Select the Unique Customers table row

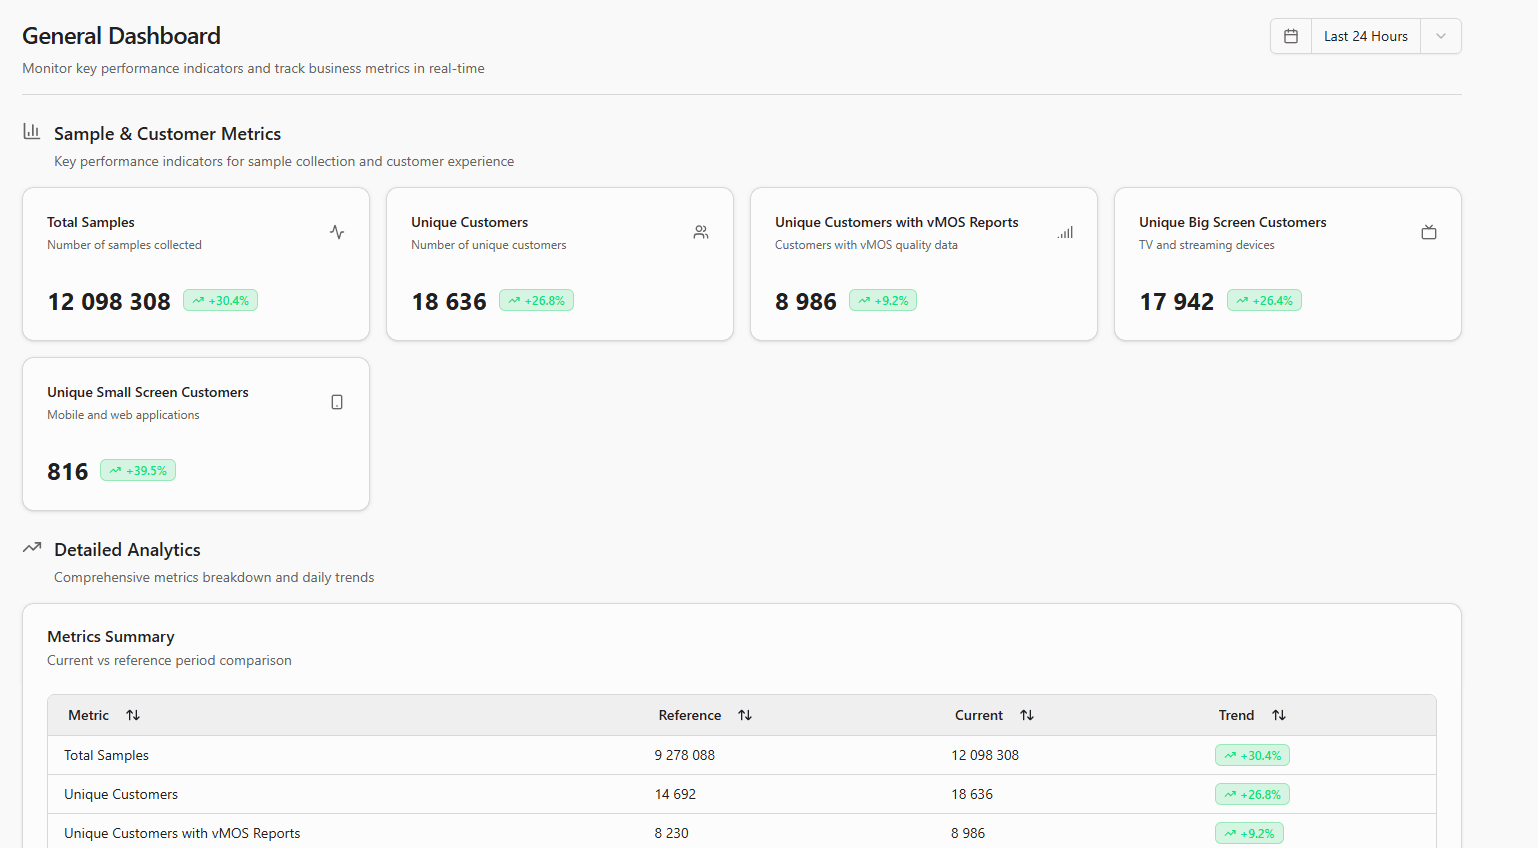click(x=121, y=794)
